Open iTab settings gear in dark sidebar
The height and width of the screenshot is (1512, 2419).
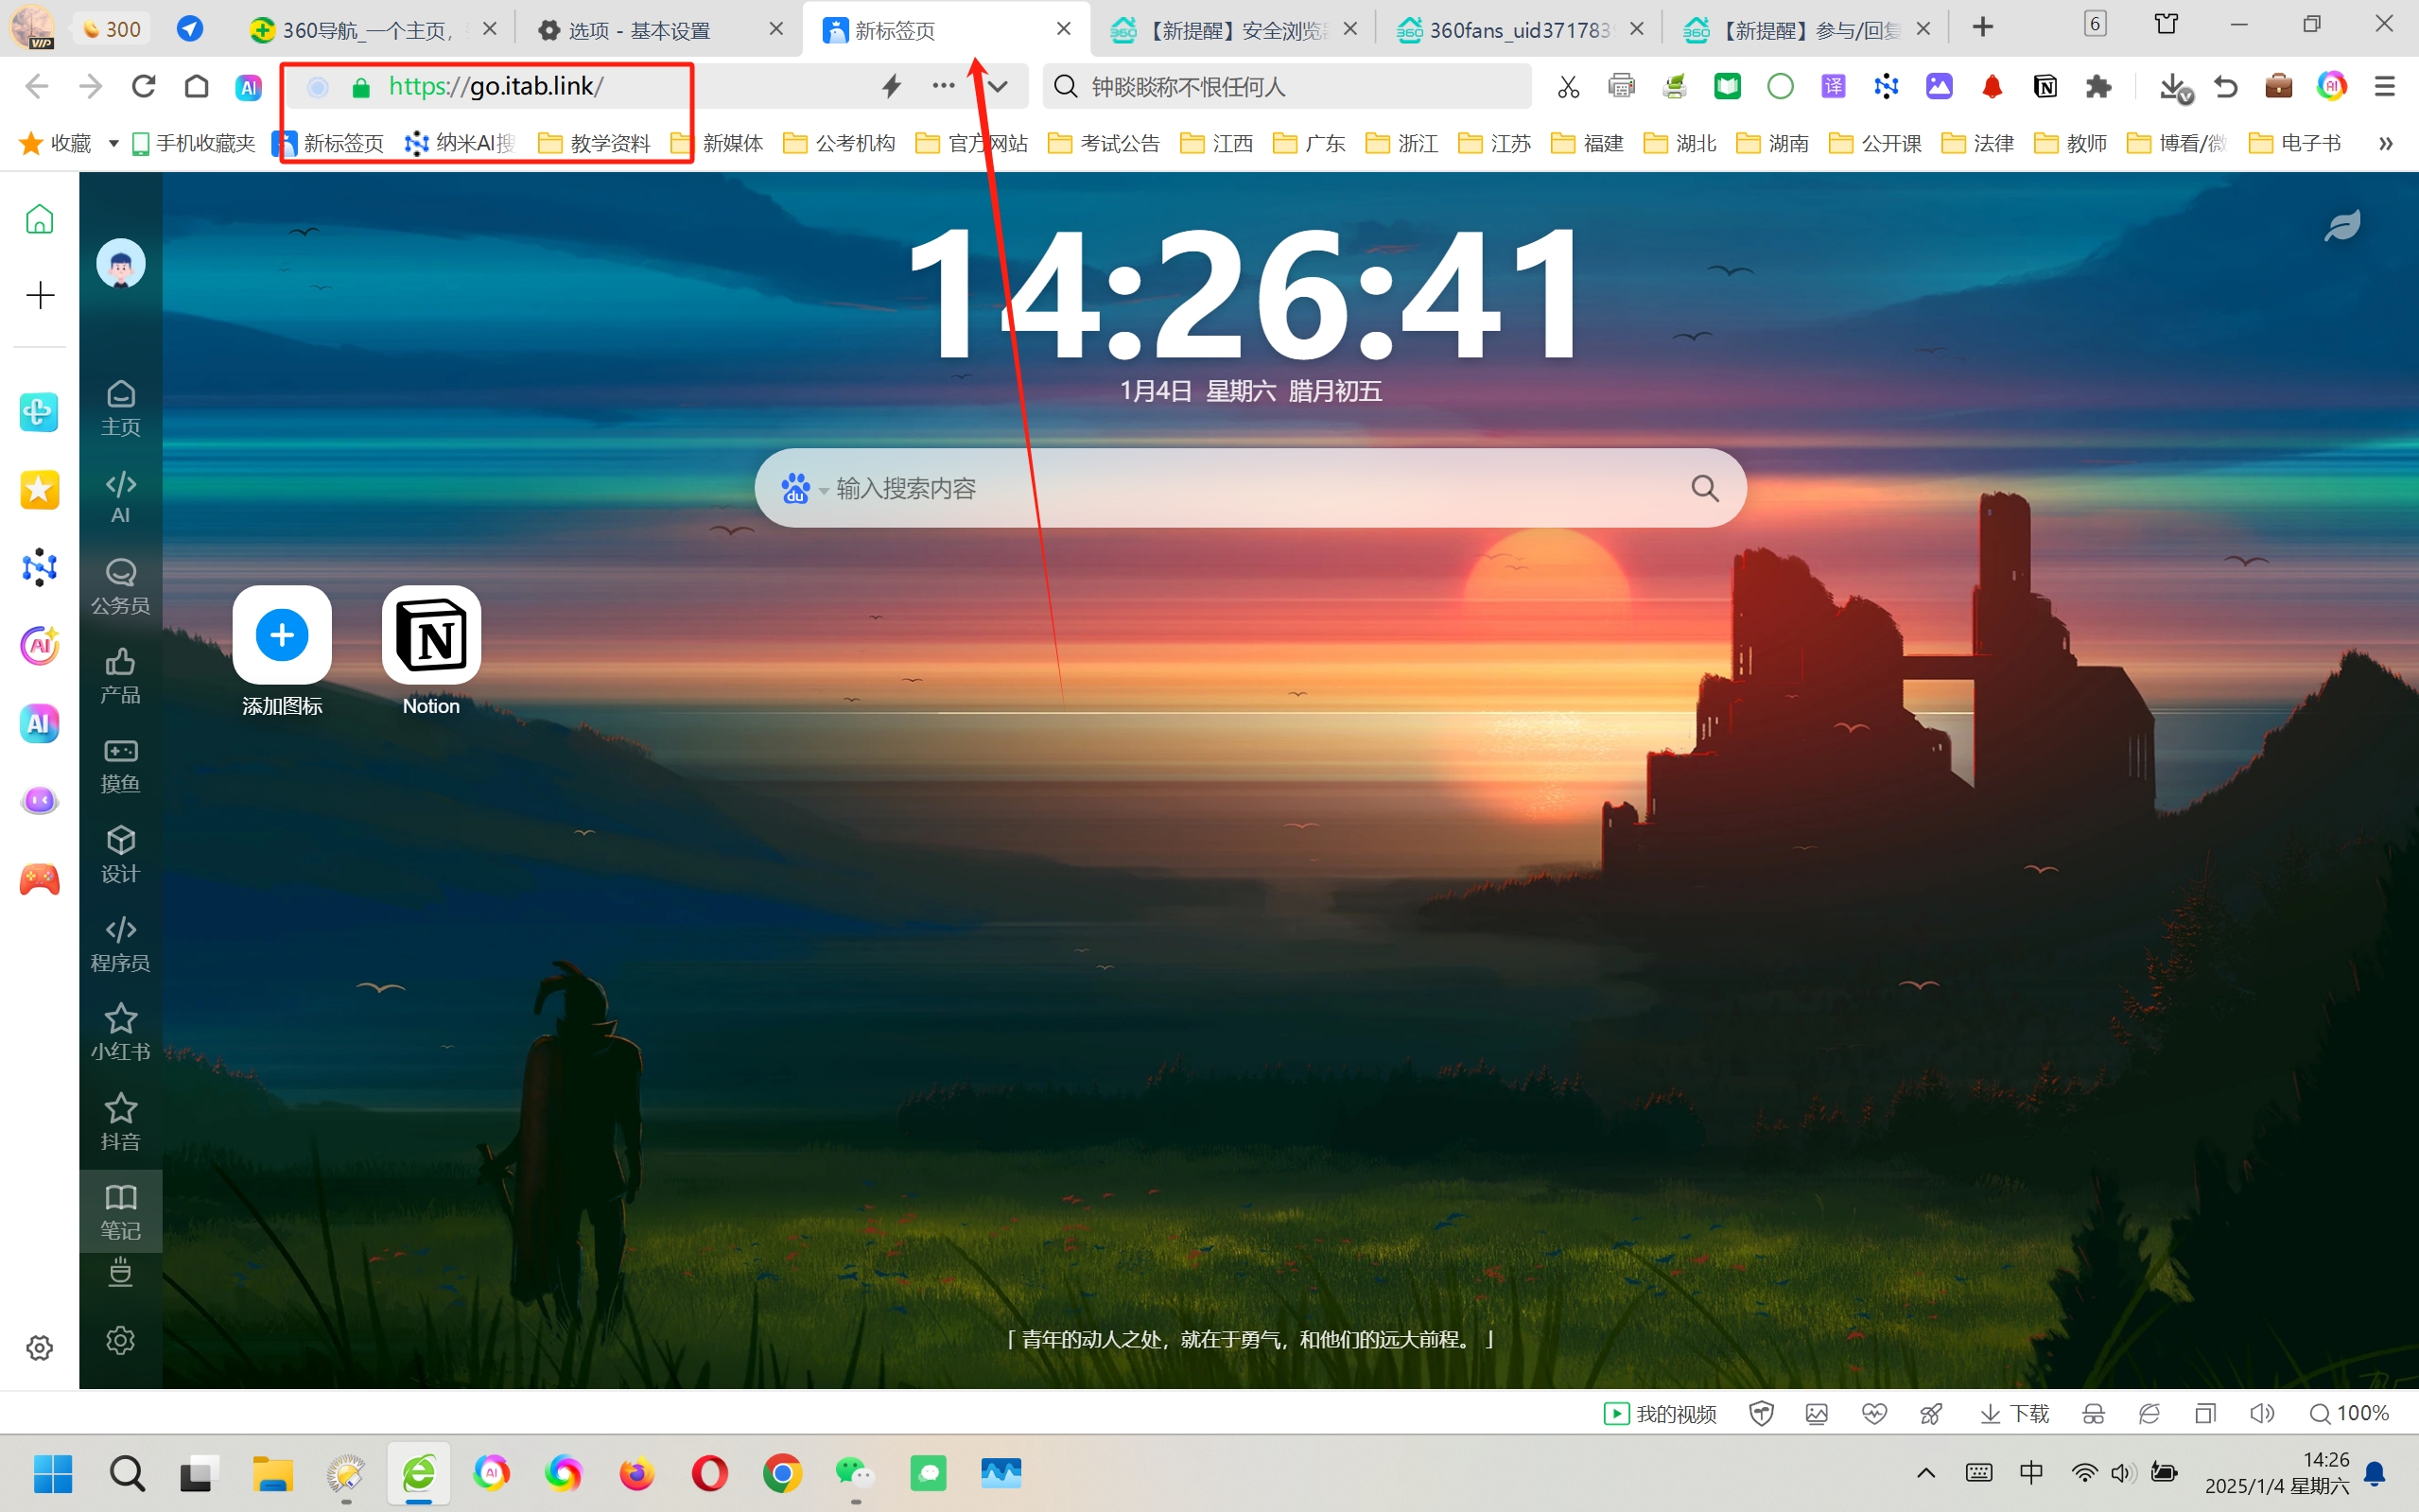[120, 1340]
